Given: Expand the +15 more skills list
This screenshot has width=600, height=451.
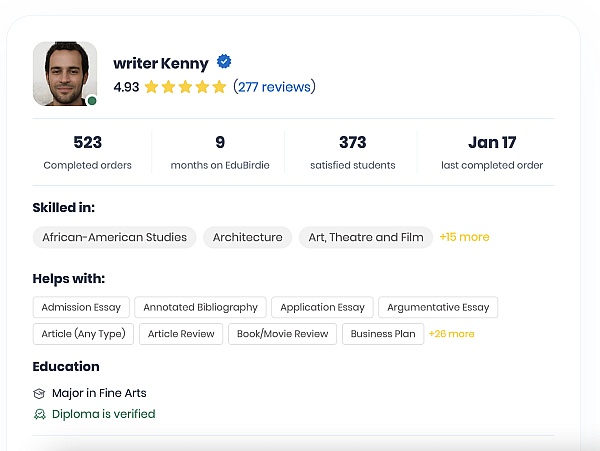Looking at the screenshot, I should (465, 237).
